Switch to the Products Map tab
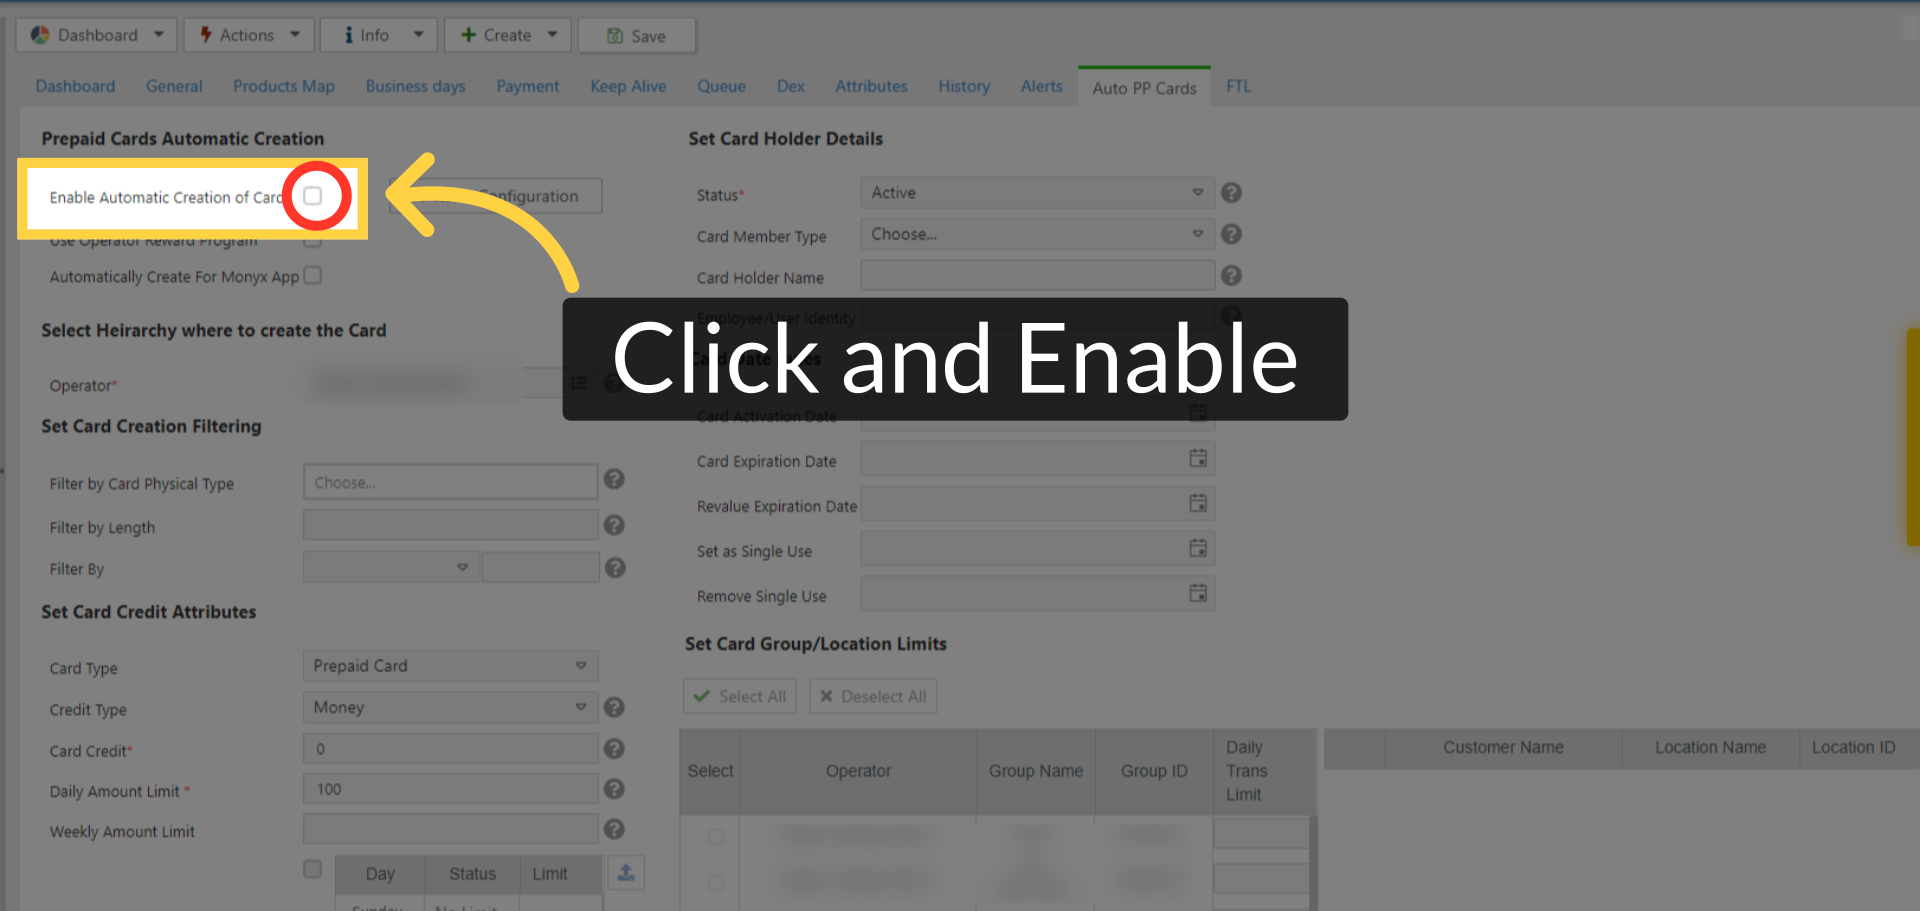 pyautogui.click(x=284, y=86)
